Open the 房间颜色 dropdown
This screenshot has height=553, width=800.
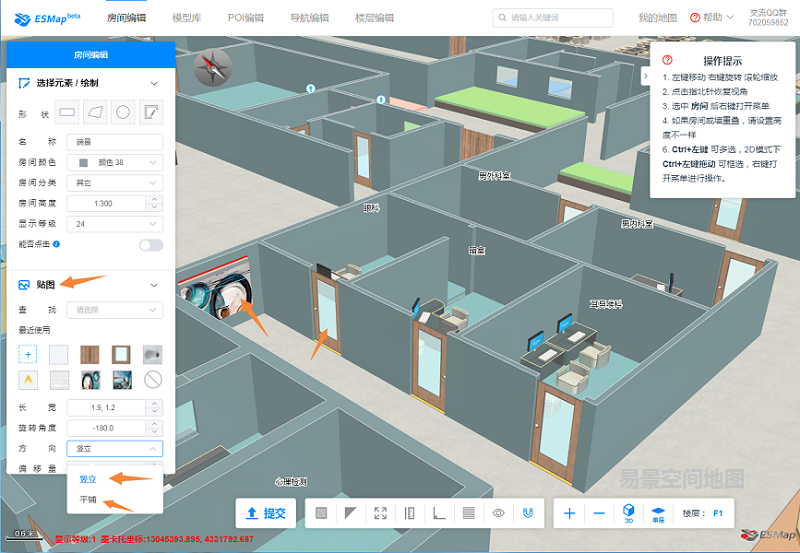pos(115,162)
